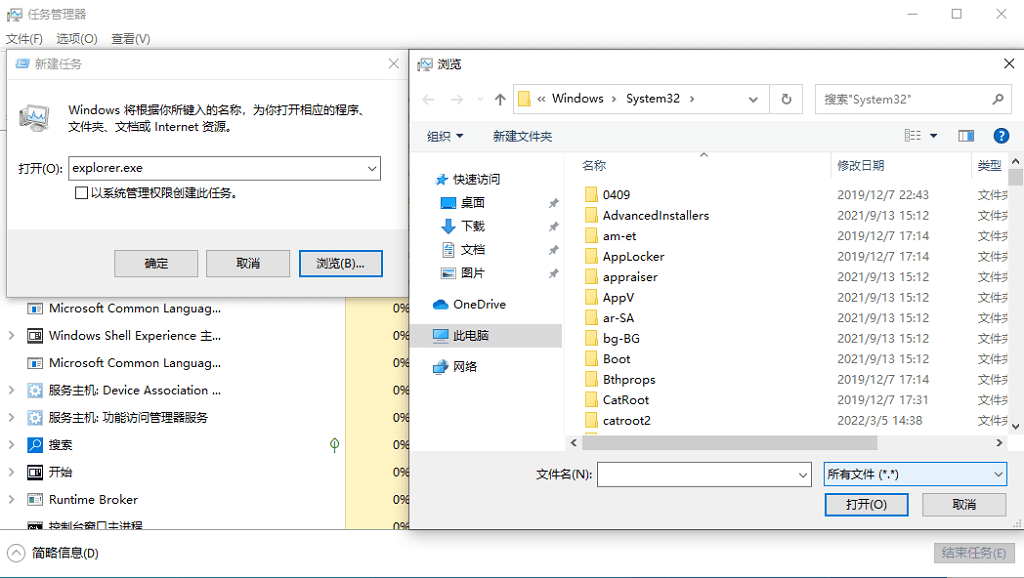Click the New folder button
This screenshot has height=578, width=1024.
coord(522,136)
